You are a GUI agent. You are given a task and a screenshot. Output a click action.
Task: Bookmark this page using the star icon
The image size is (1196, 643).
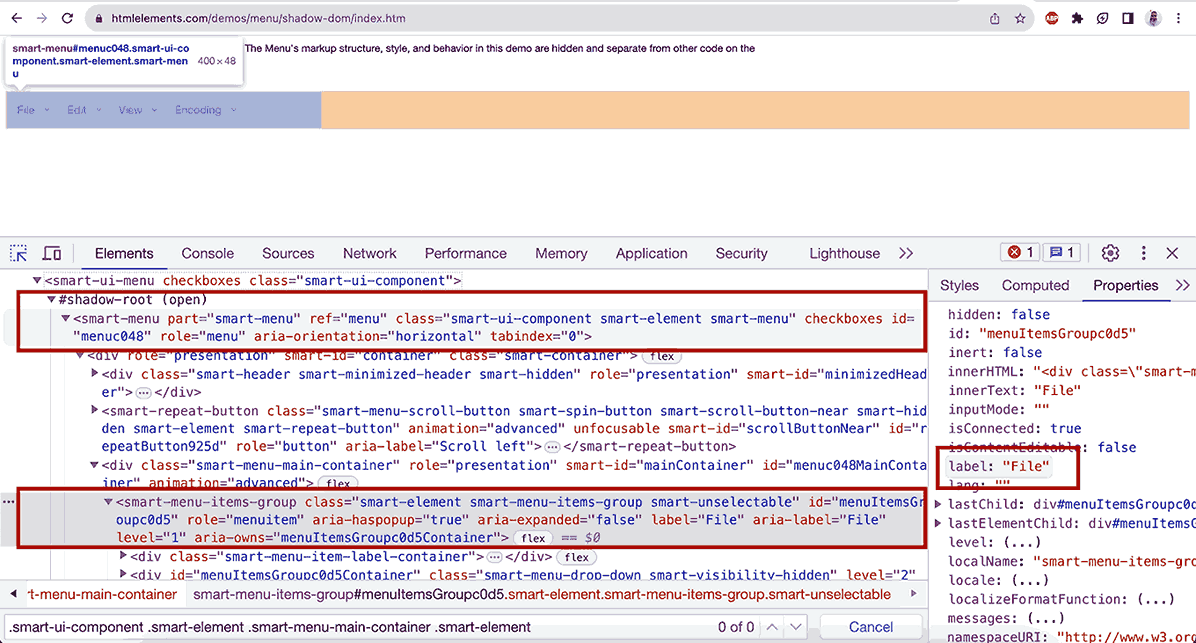coord(1020,17)
